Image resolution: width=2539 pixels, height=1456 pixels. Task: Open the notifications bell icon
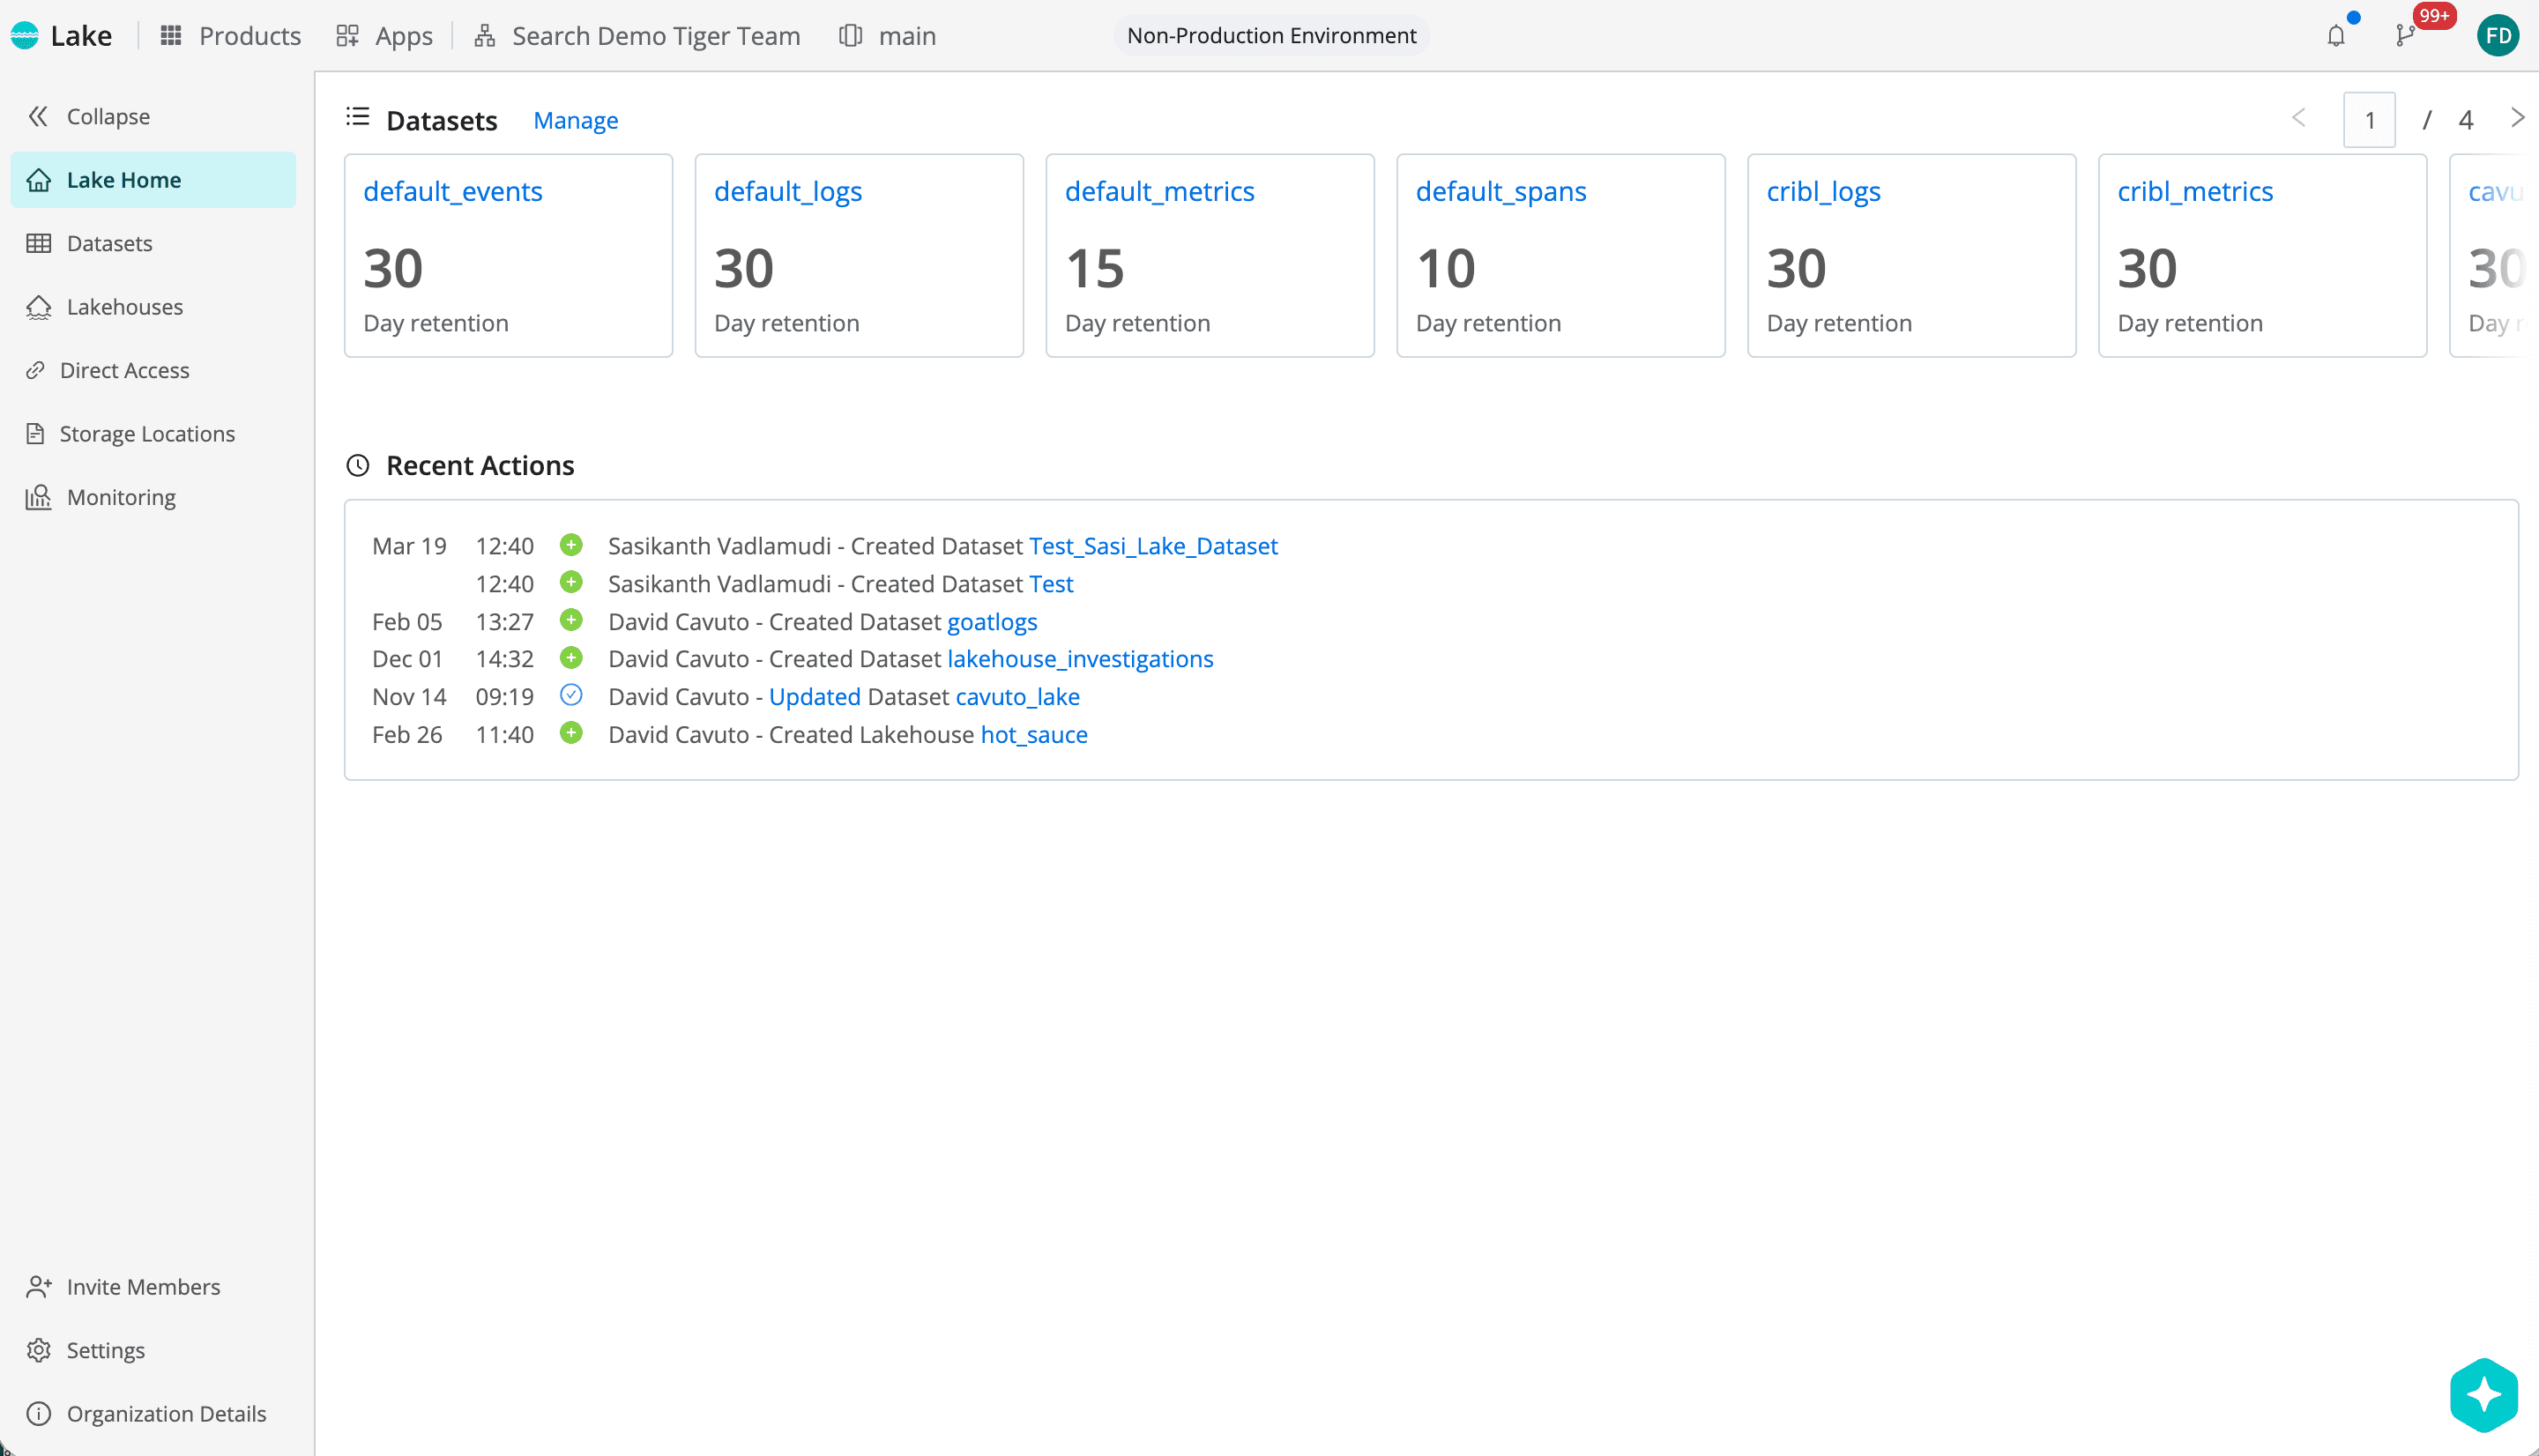coord(2336,36)
